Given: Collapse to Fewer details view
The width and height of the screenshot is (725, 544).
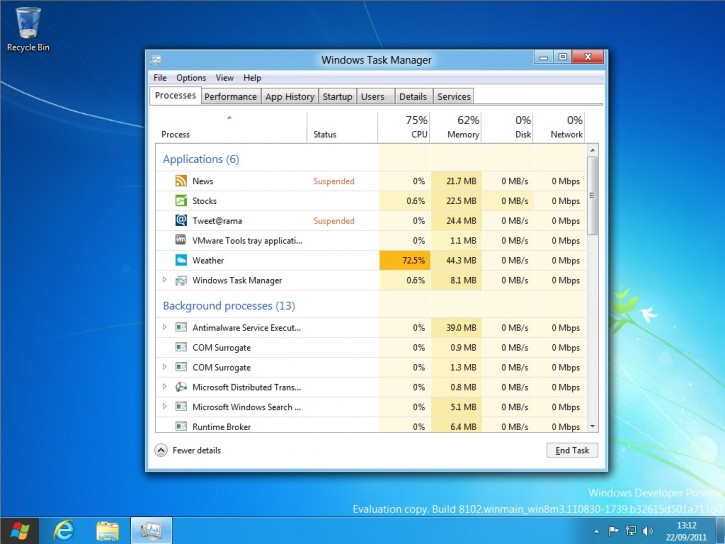Looking at the screenshot, I should (x=188, y=450).
